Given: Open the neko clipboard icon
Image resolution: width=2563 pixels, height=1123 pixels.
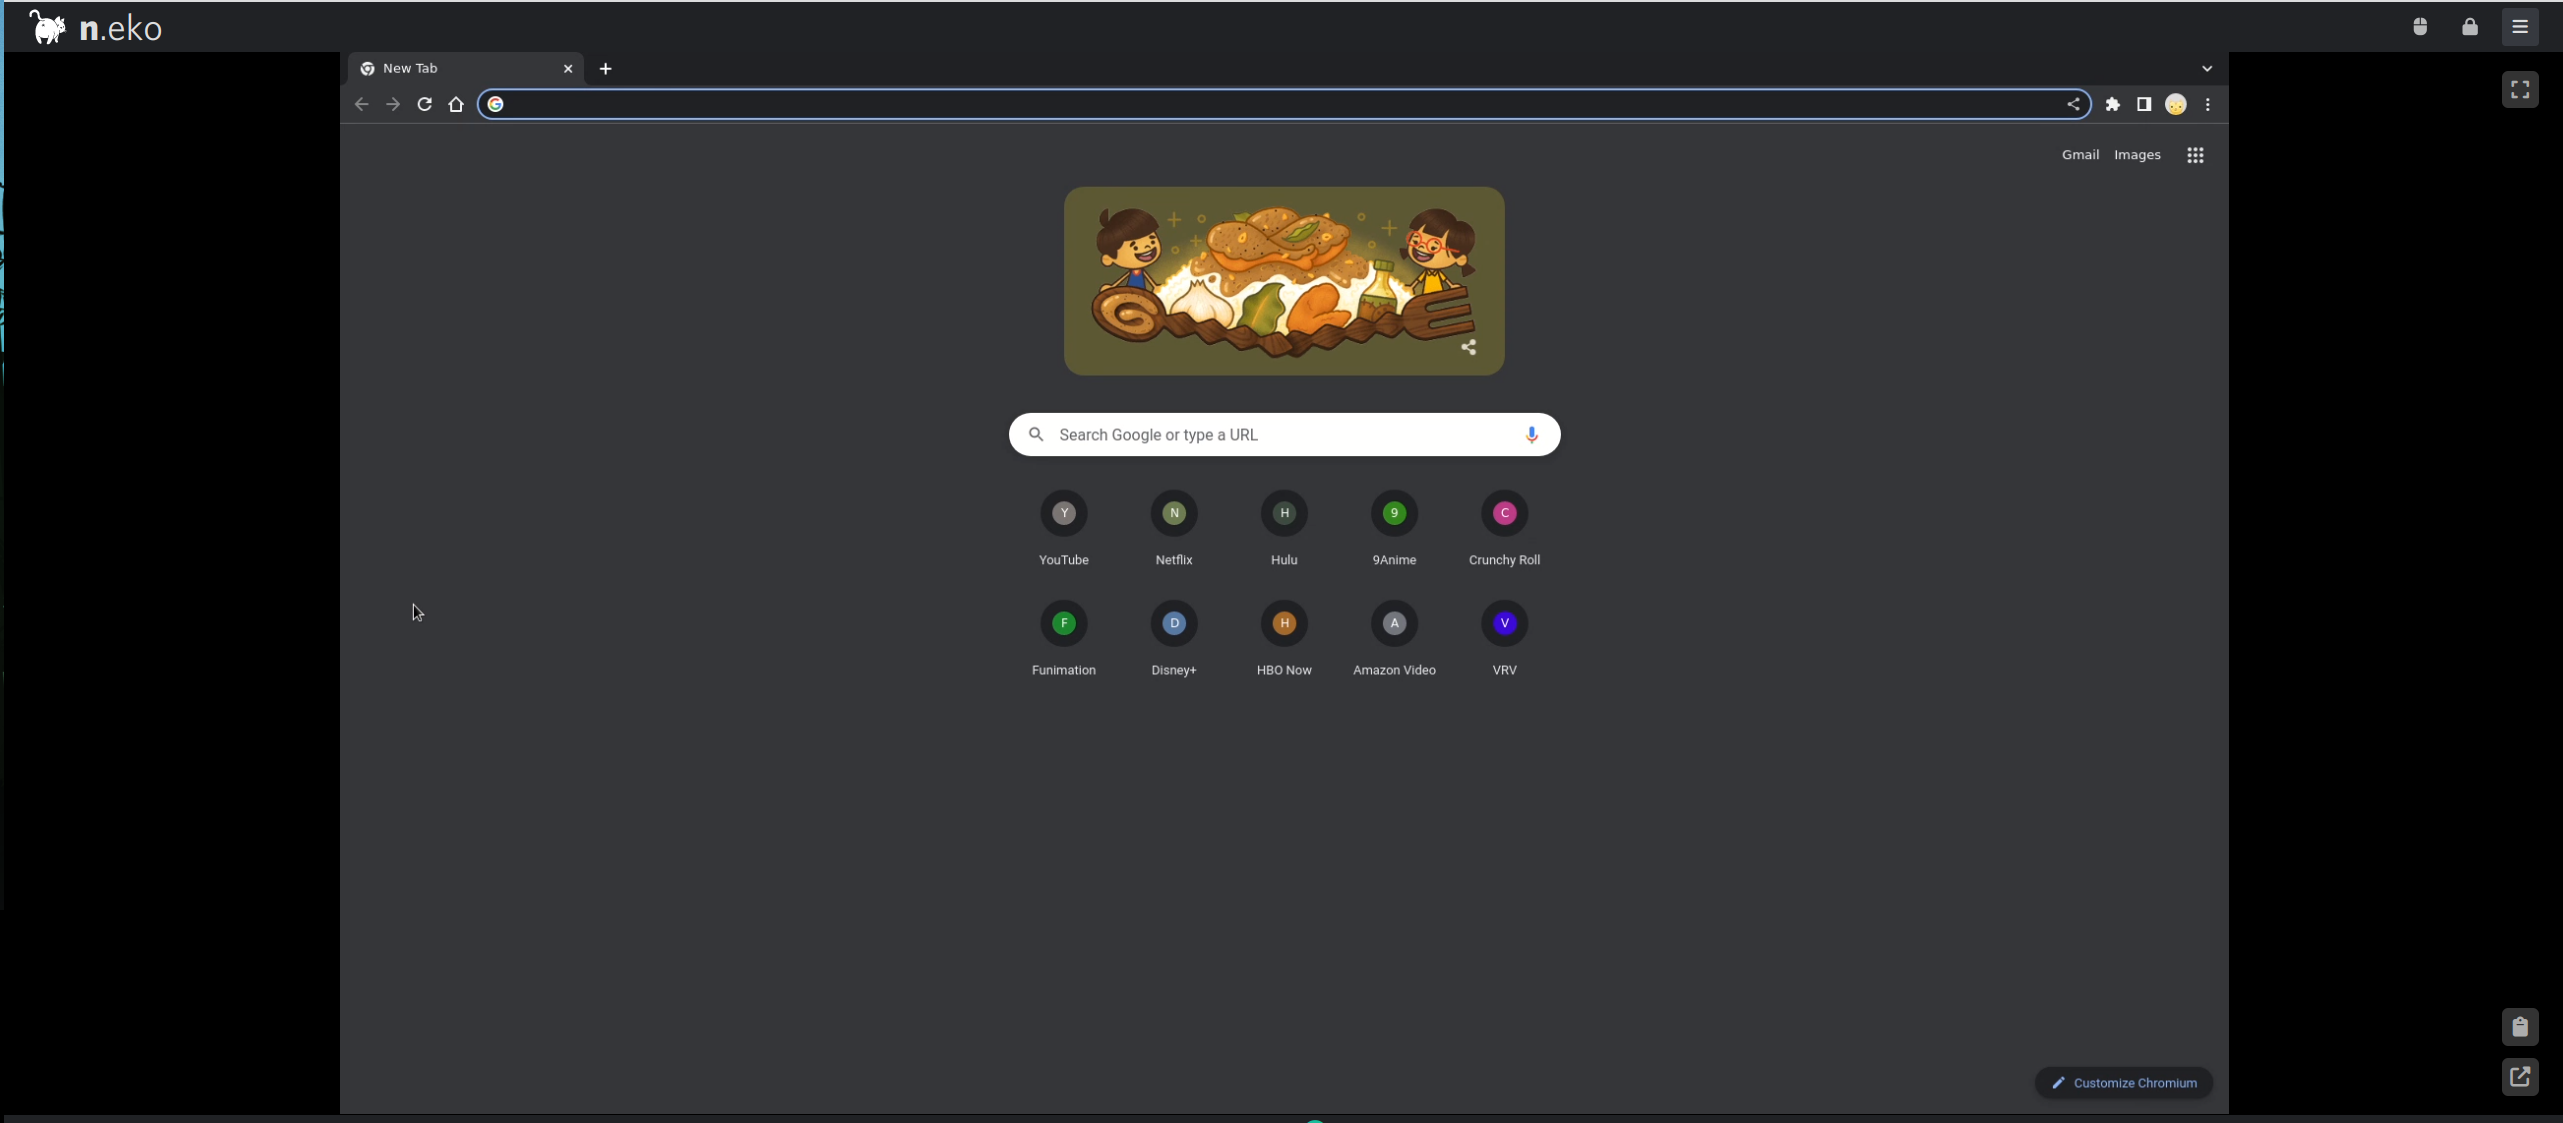Looking at the screenshot, I should (x=2519, y=1027).
